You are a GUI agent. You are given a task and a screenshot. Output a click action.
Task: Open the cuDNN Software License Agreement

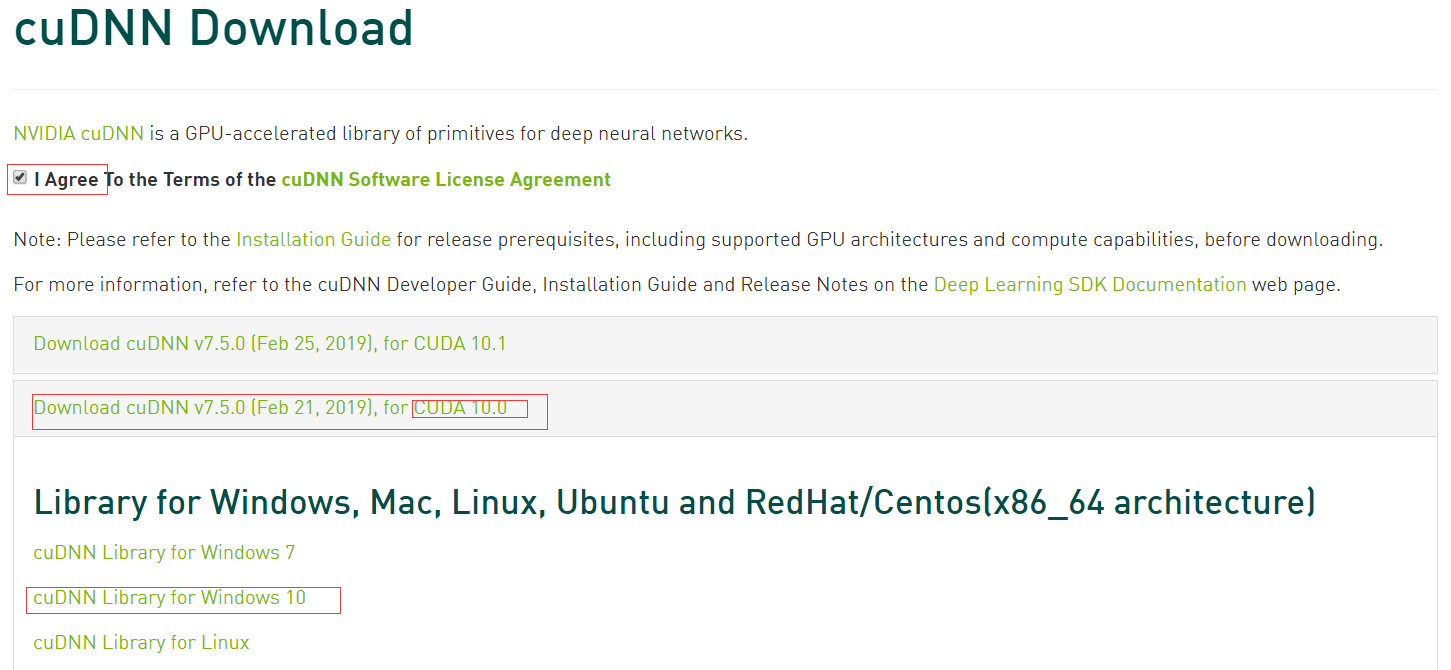[x=445, y=180]
